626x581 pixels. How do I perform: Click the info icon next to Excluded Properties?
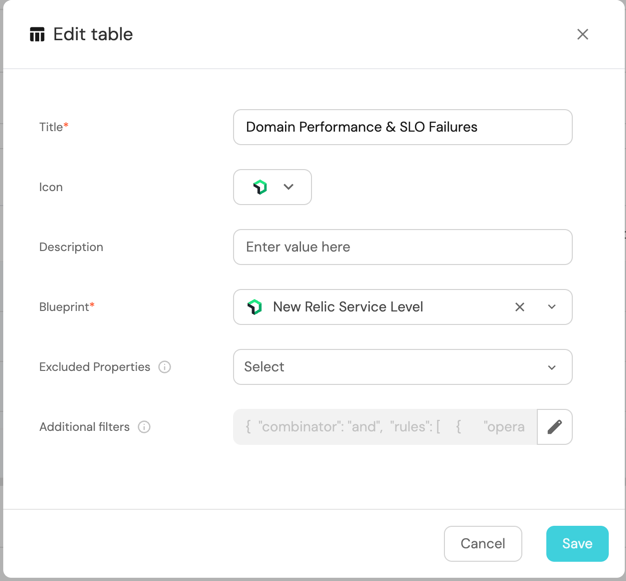pos(165,367)
